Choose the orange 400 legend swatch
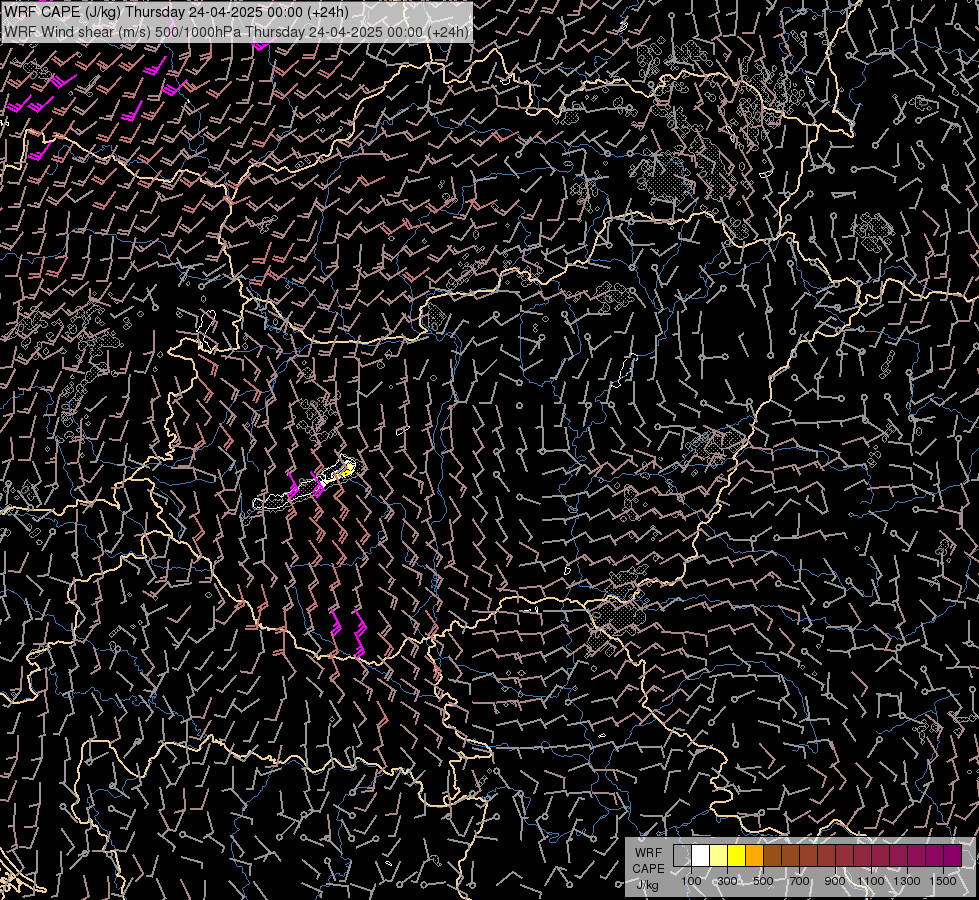 coord(755,855)
